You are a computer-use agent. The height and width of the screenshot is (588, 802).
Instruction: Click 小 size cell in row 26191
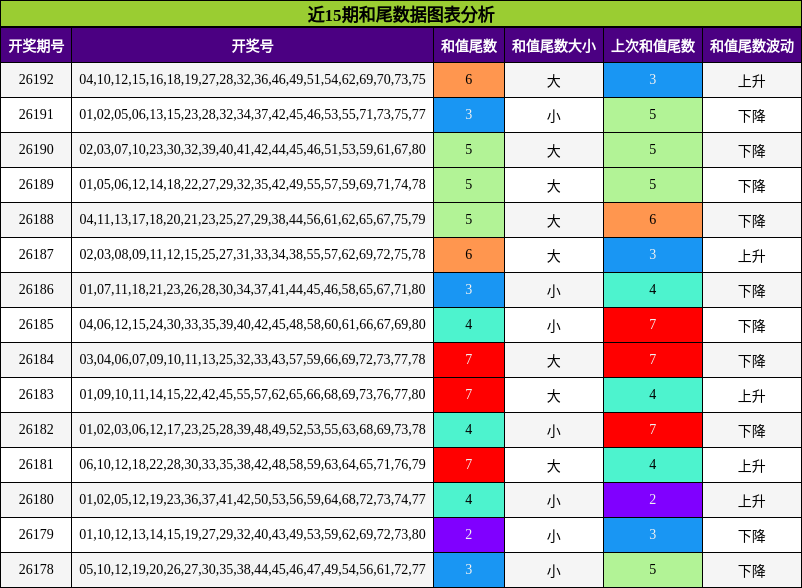click(x=554, y=115)
